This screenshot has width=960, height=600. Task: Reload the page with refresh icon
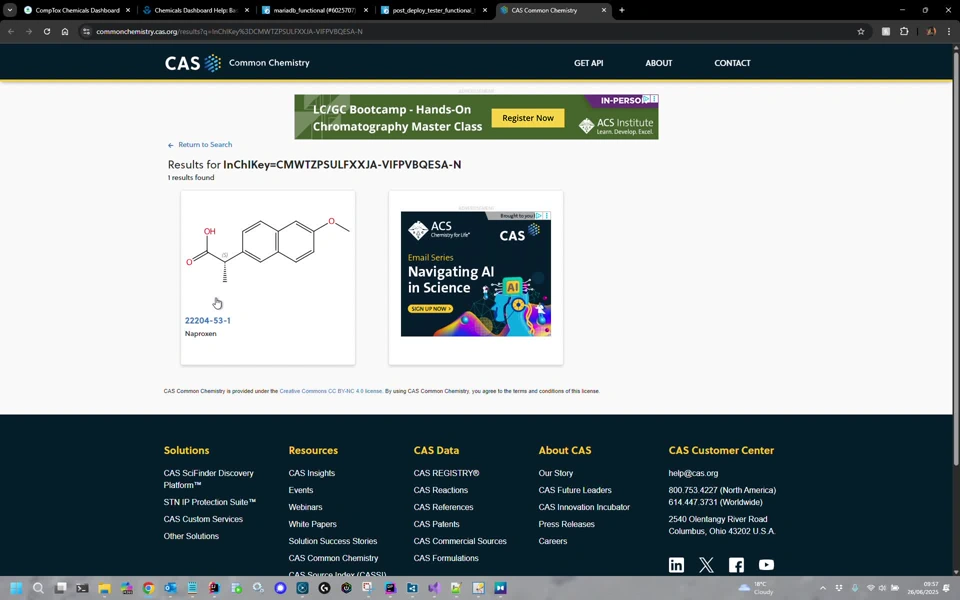46,31
